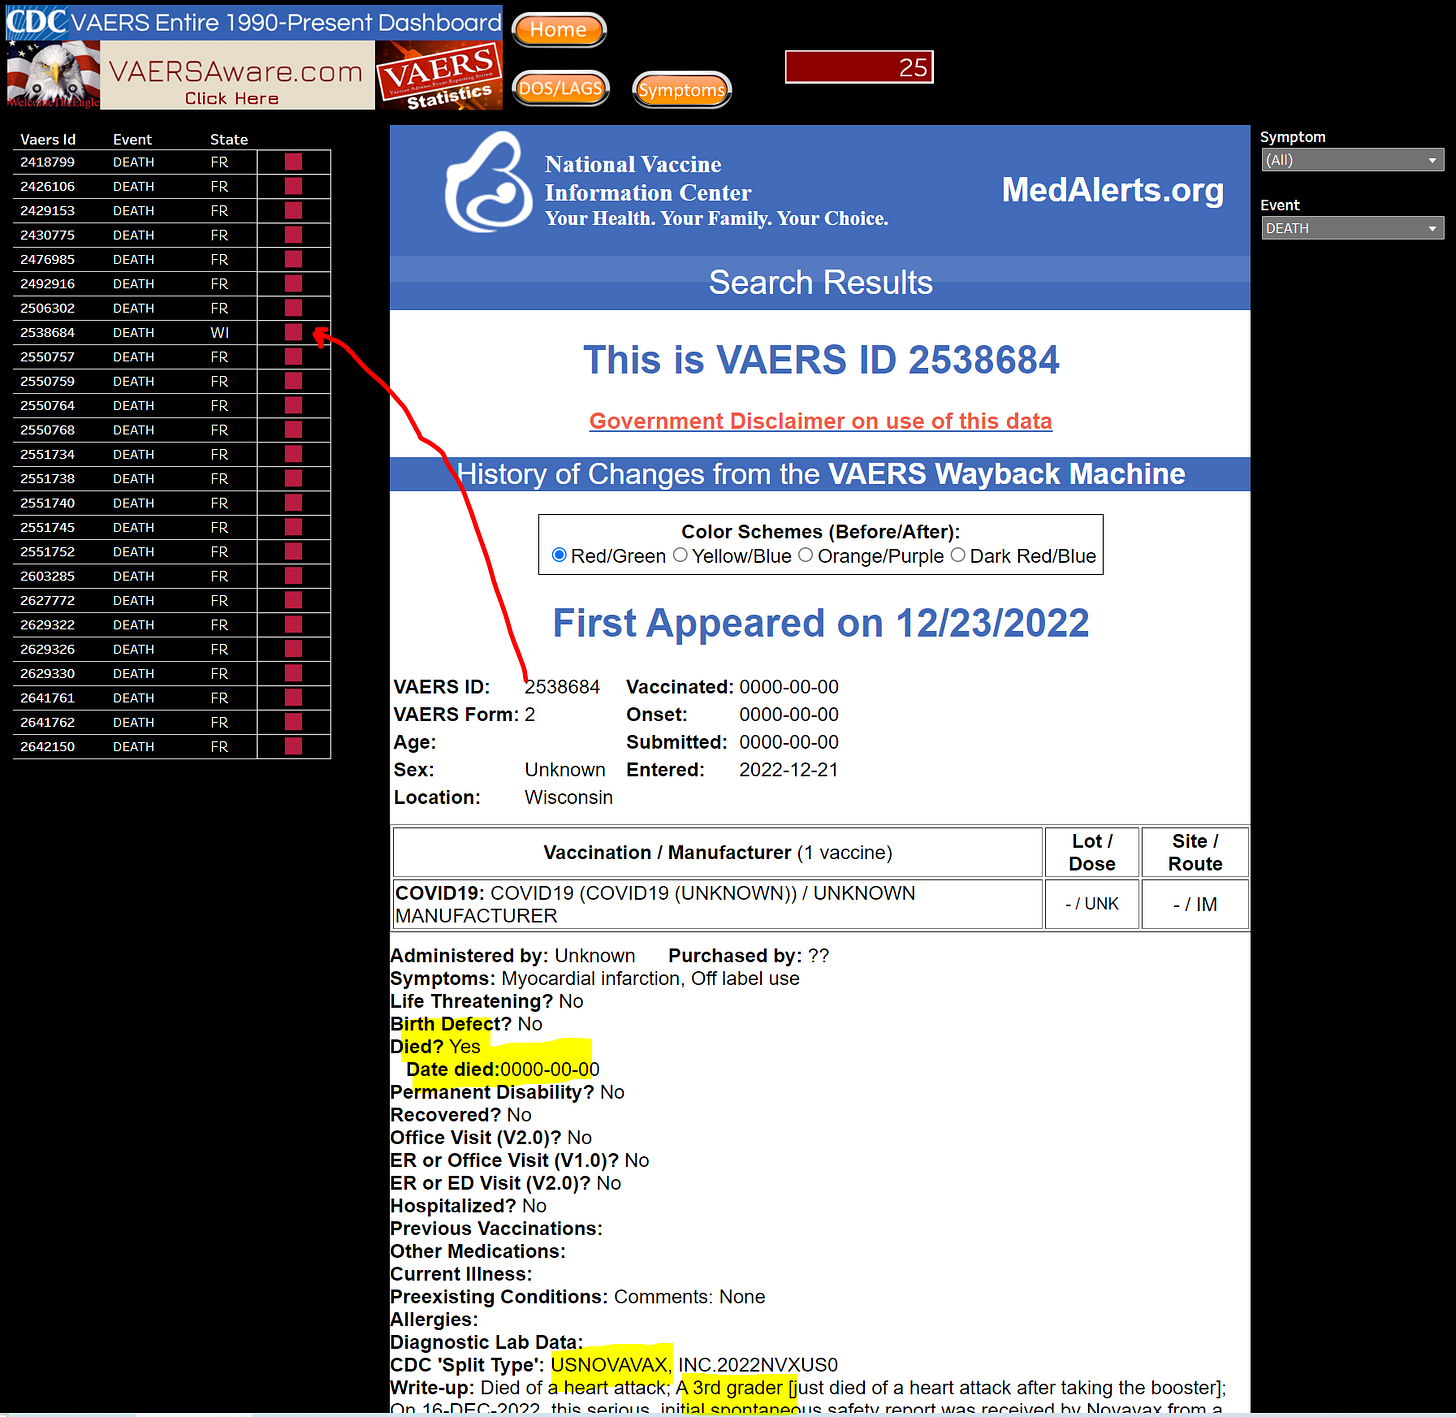Click the VAERSAware.com Click Here banner

tap(237, 76)
